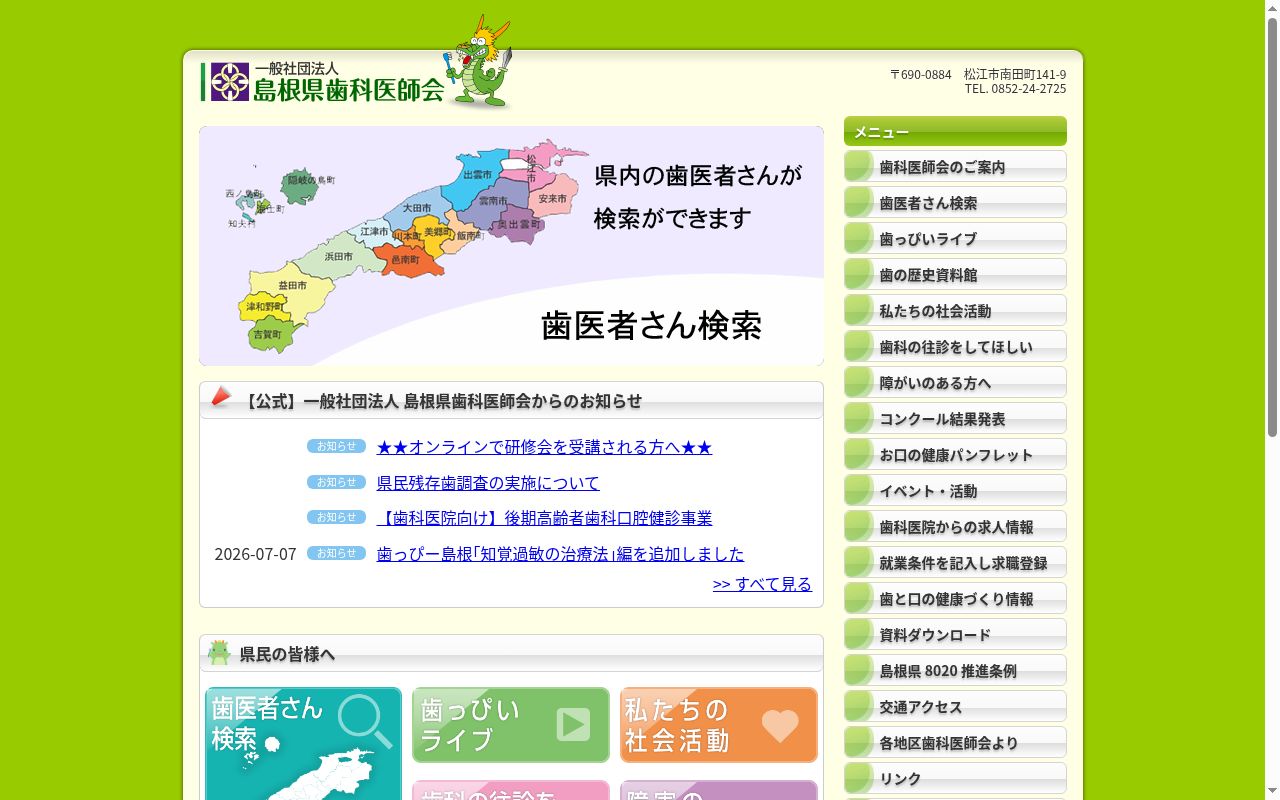Click the magnifier icon on 歯医者さん検索 tile
Screen dimensions: 1280x800
[x=365, y=721]
